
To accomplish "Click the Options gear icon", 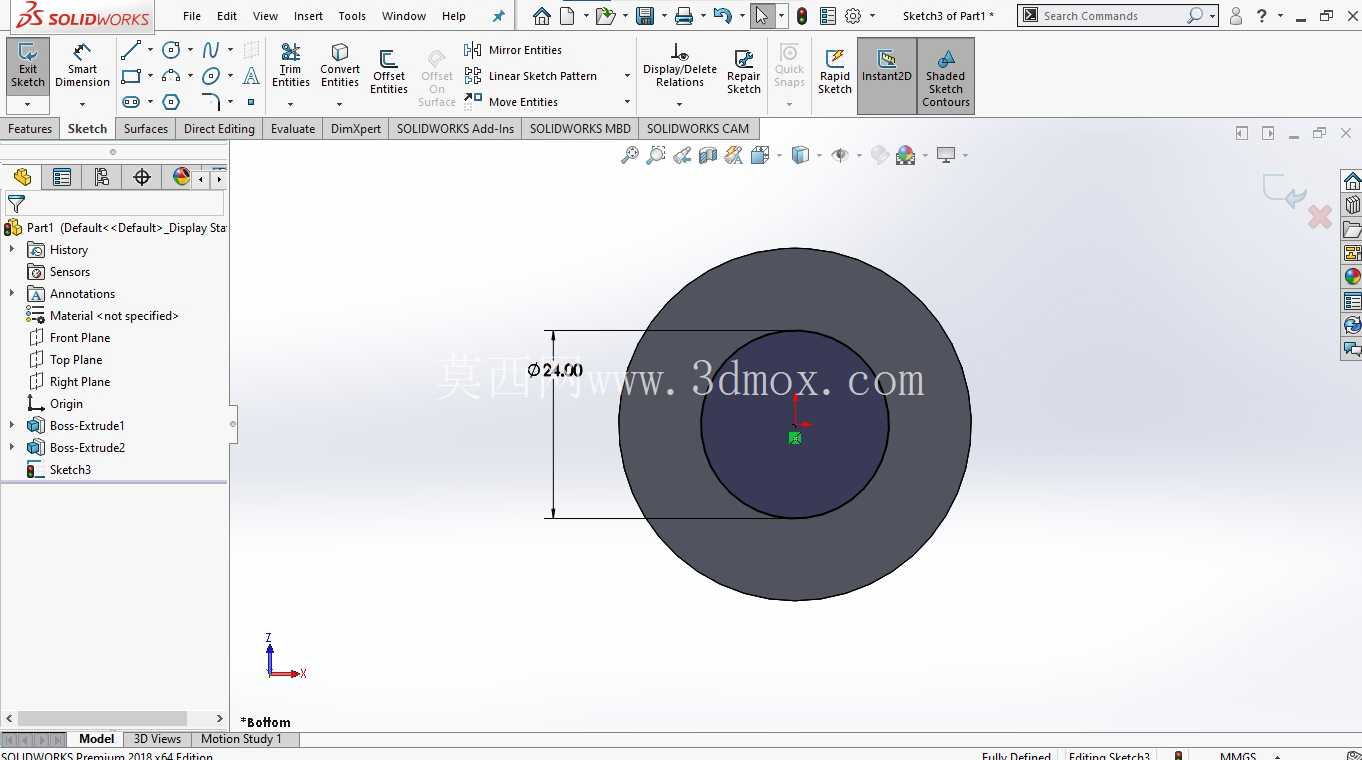I will tap(853, 16).
